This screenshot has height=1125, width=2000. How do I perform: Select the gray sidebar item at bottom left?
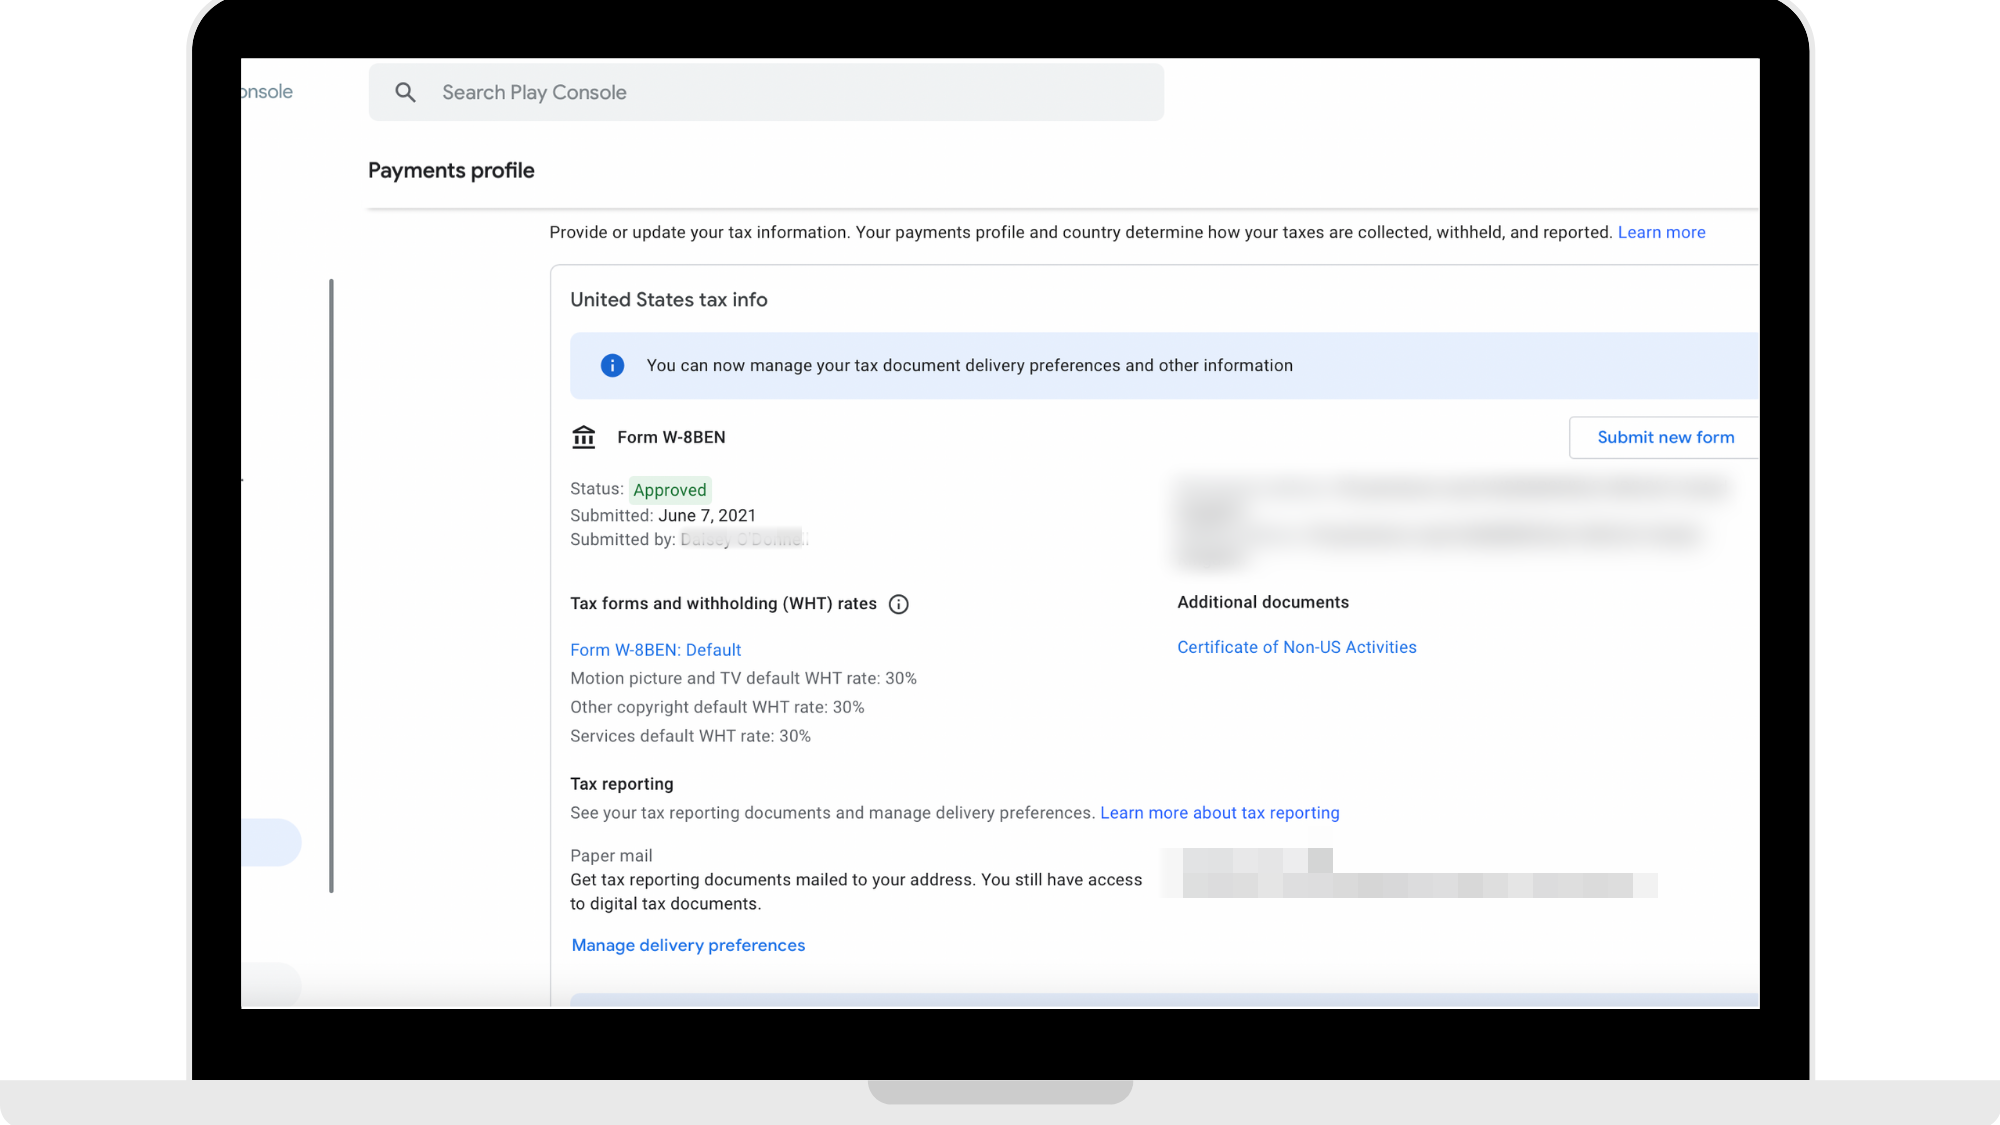pos(270,984)
